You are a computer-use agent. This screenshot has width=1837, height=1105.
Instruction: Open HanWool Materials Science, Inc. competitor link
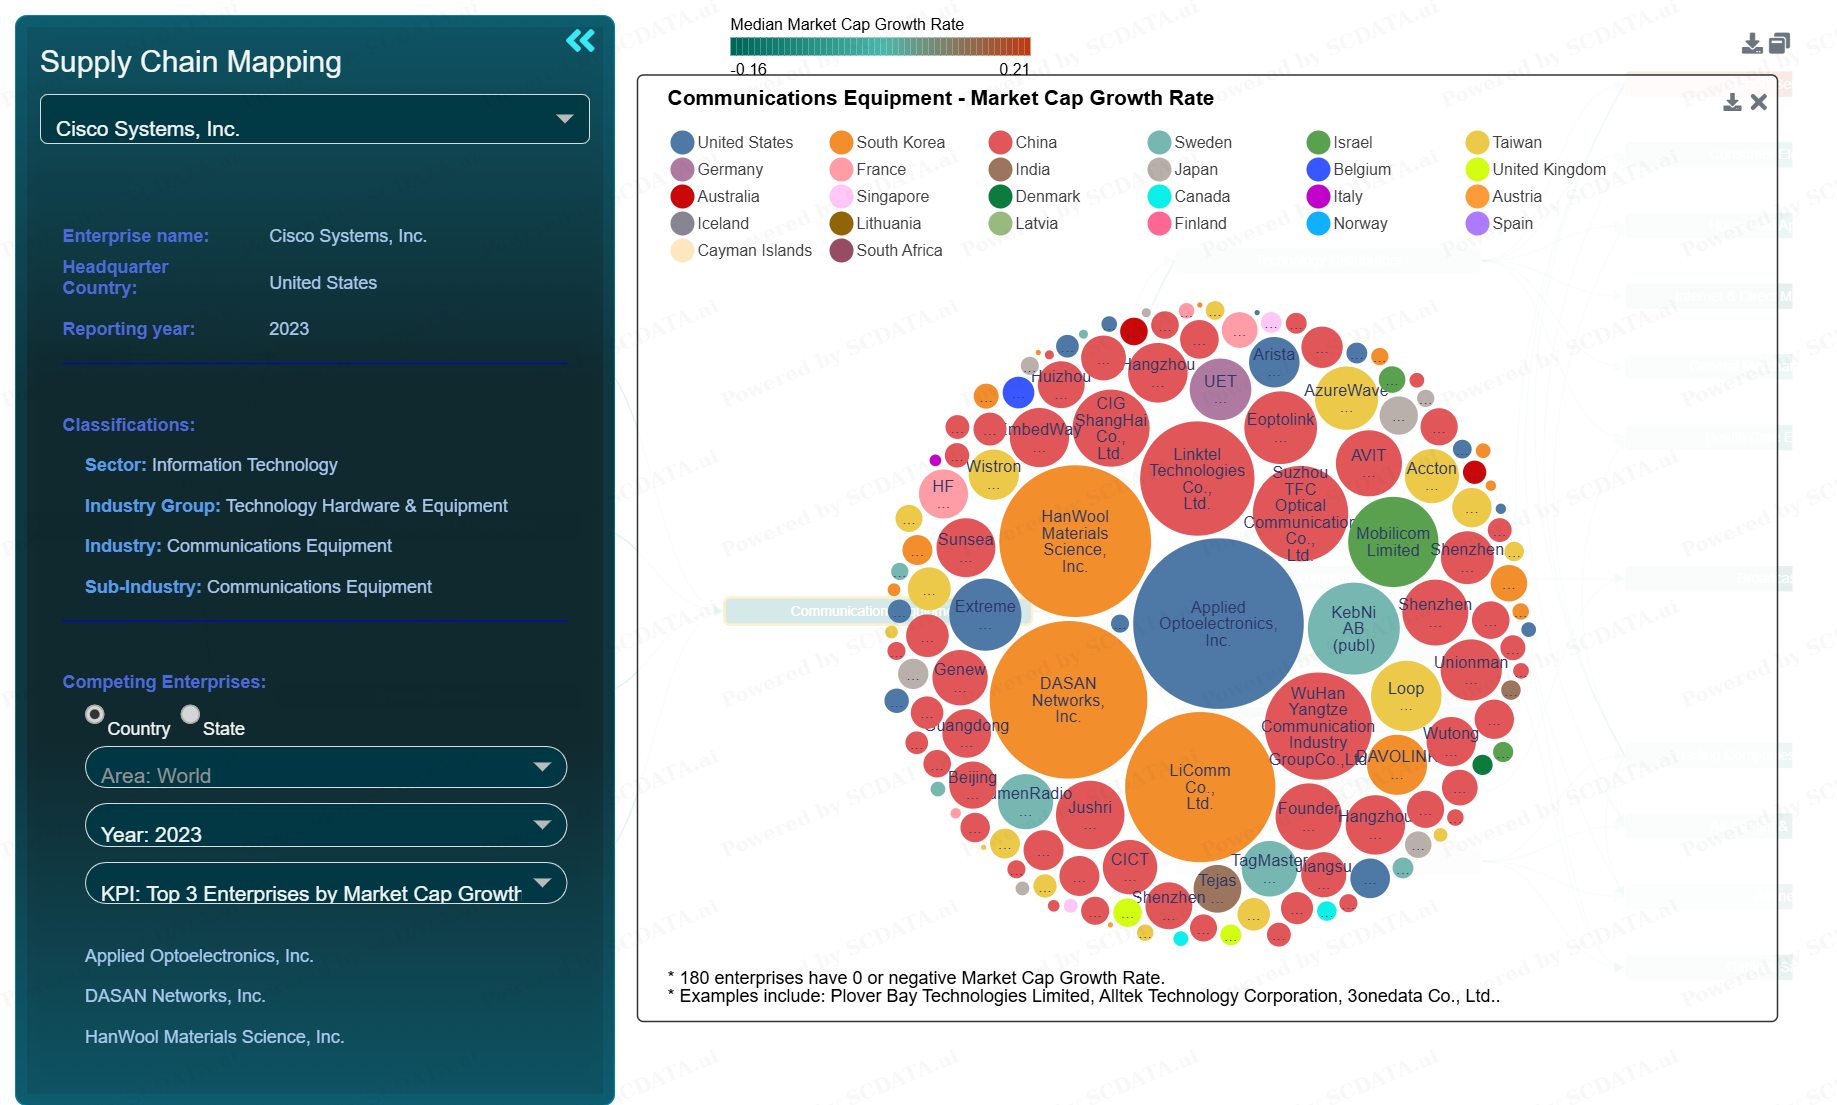(x=214, y=1037)
